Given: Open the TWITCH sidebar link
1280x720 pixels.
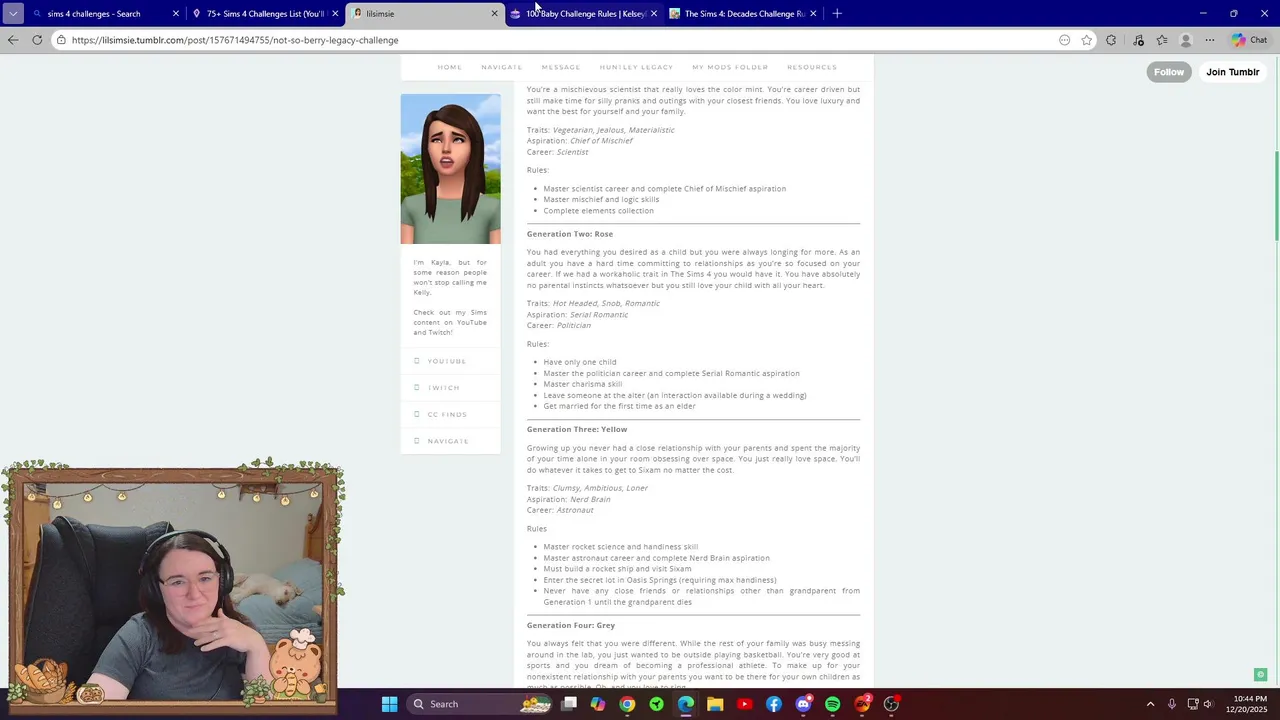Looking at the screenshot, I should [x=444, y=388].
